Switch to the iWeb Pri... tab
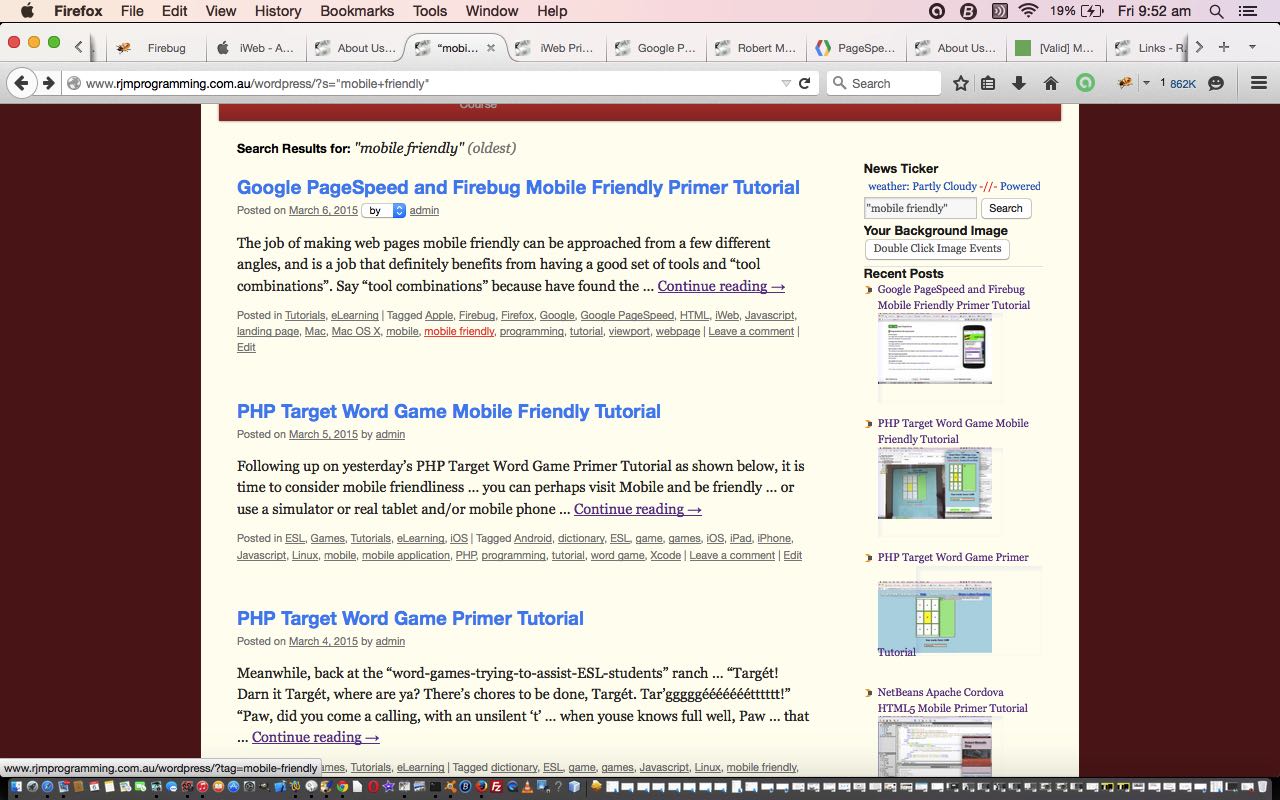 [x=555, y=47]
